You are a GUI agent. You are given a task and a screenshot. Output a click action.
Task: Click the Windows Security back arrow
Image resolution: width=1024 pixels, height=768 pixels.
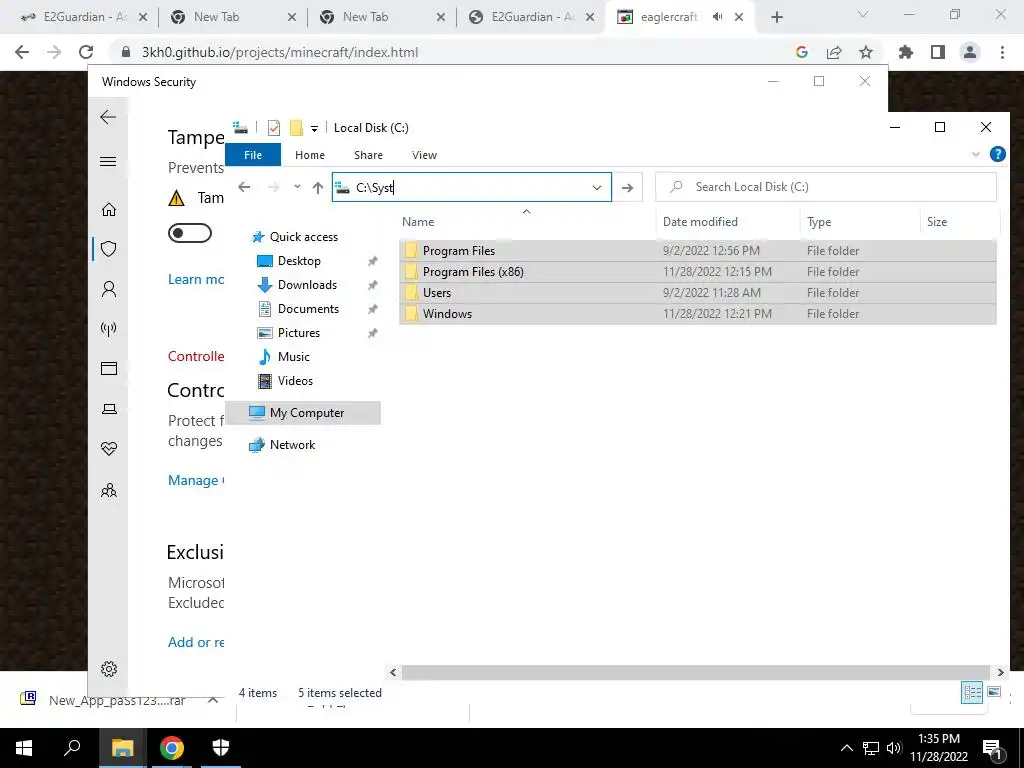tap(108, 117)
